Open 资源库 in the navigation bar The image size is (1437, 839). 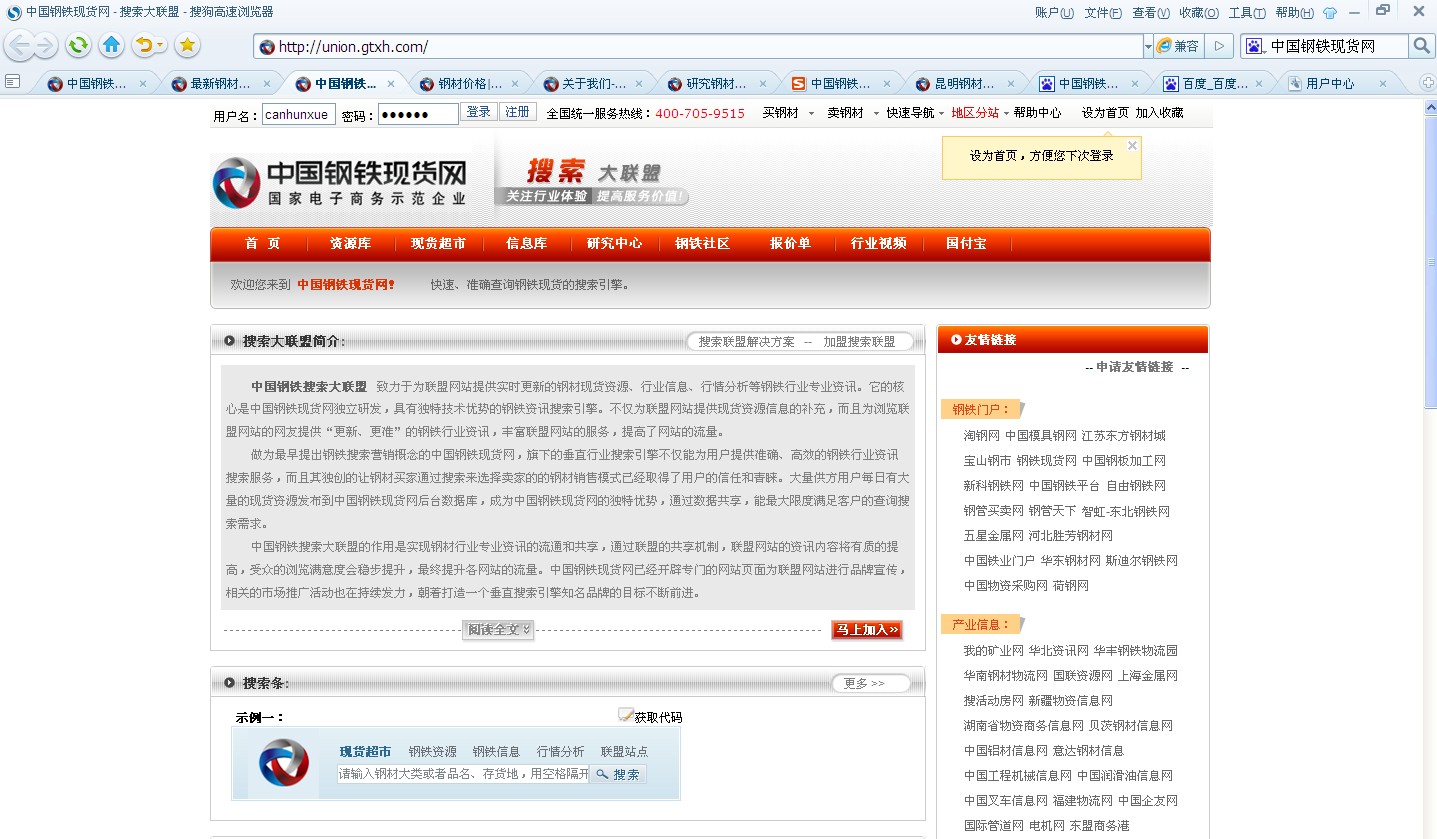(350, 244)
